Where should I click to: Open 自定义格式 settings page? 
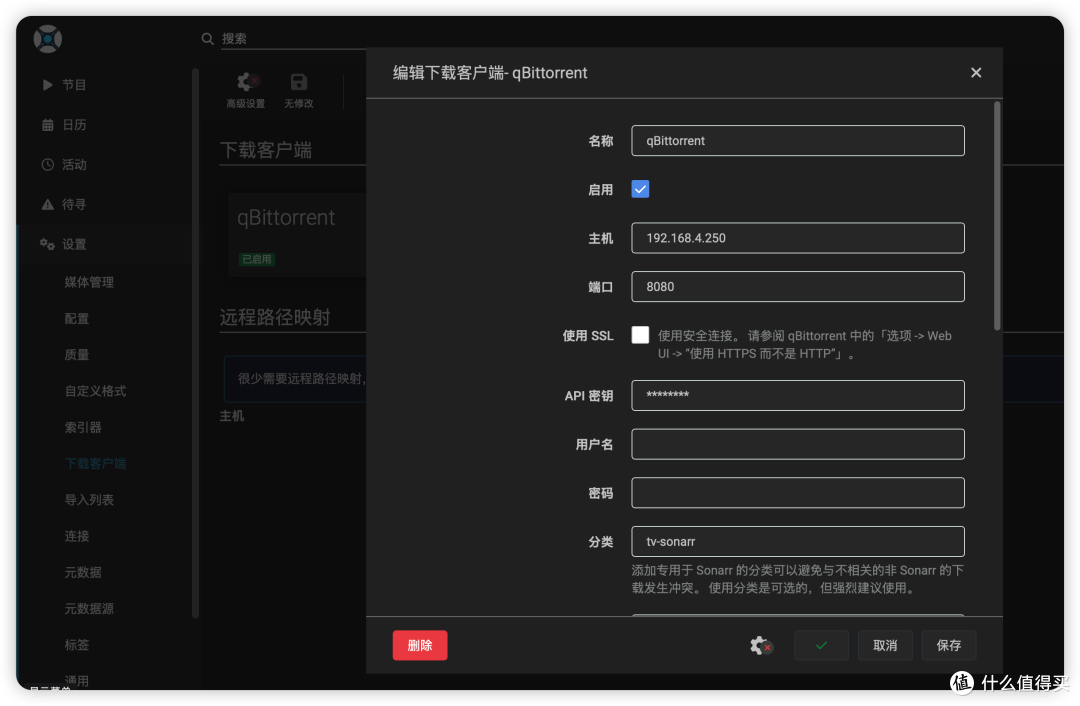96,391
